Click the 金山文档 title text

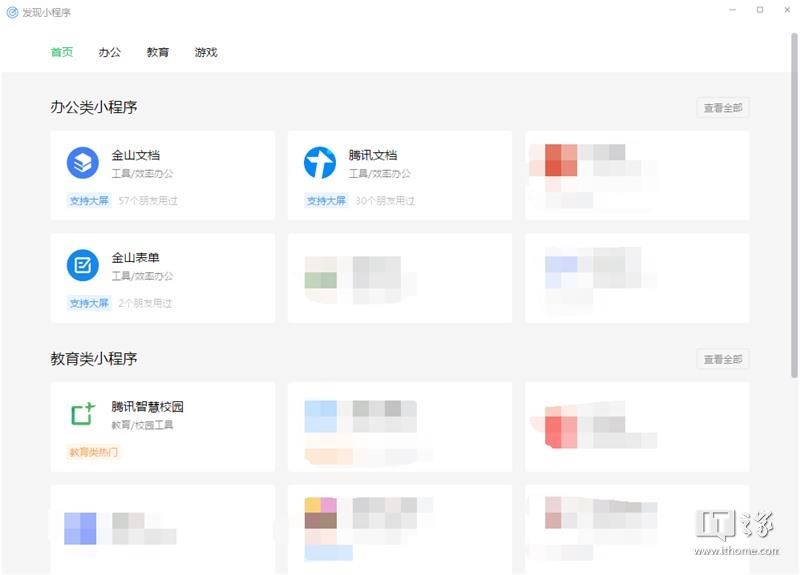[136, 155]
